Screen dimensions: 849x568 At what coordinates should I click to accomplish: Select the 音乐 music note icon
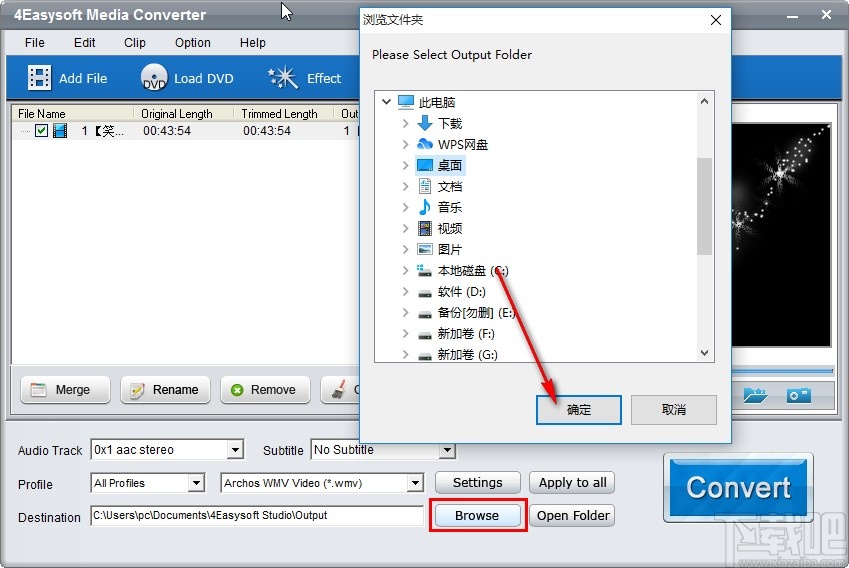pos(425,207)
